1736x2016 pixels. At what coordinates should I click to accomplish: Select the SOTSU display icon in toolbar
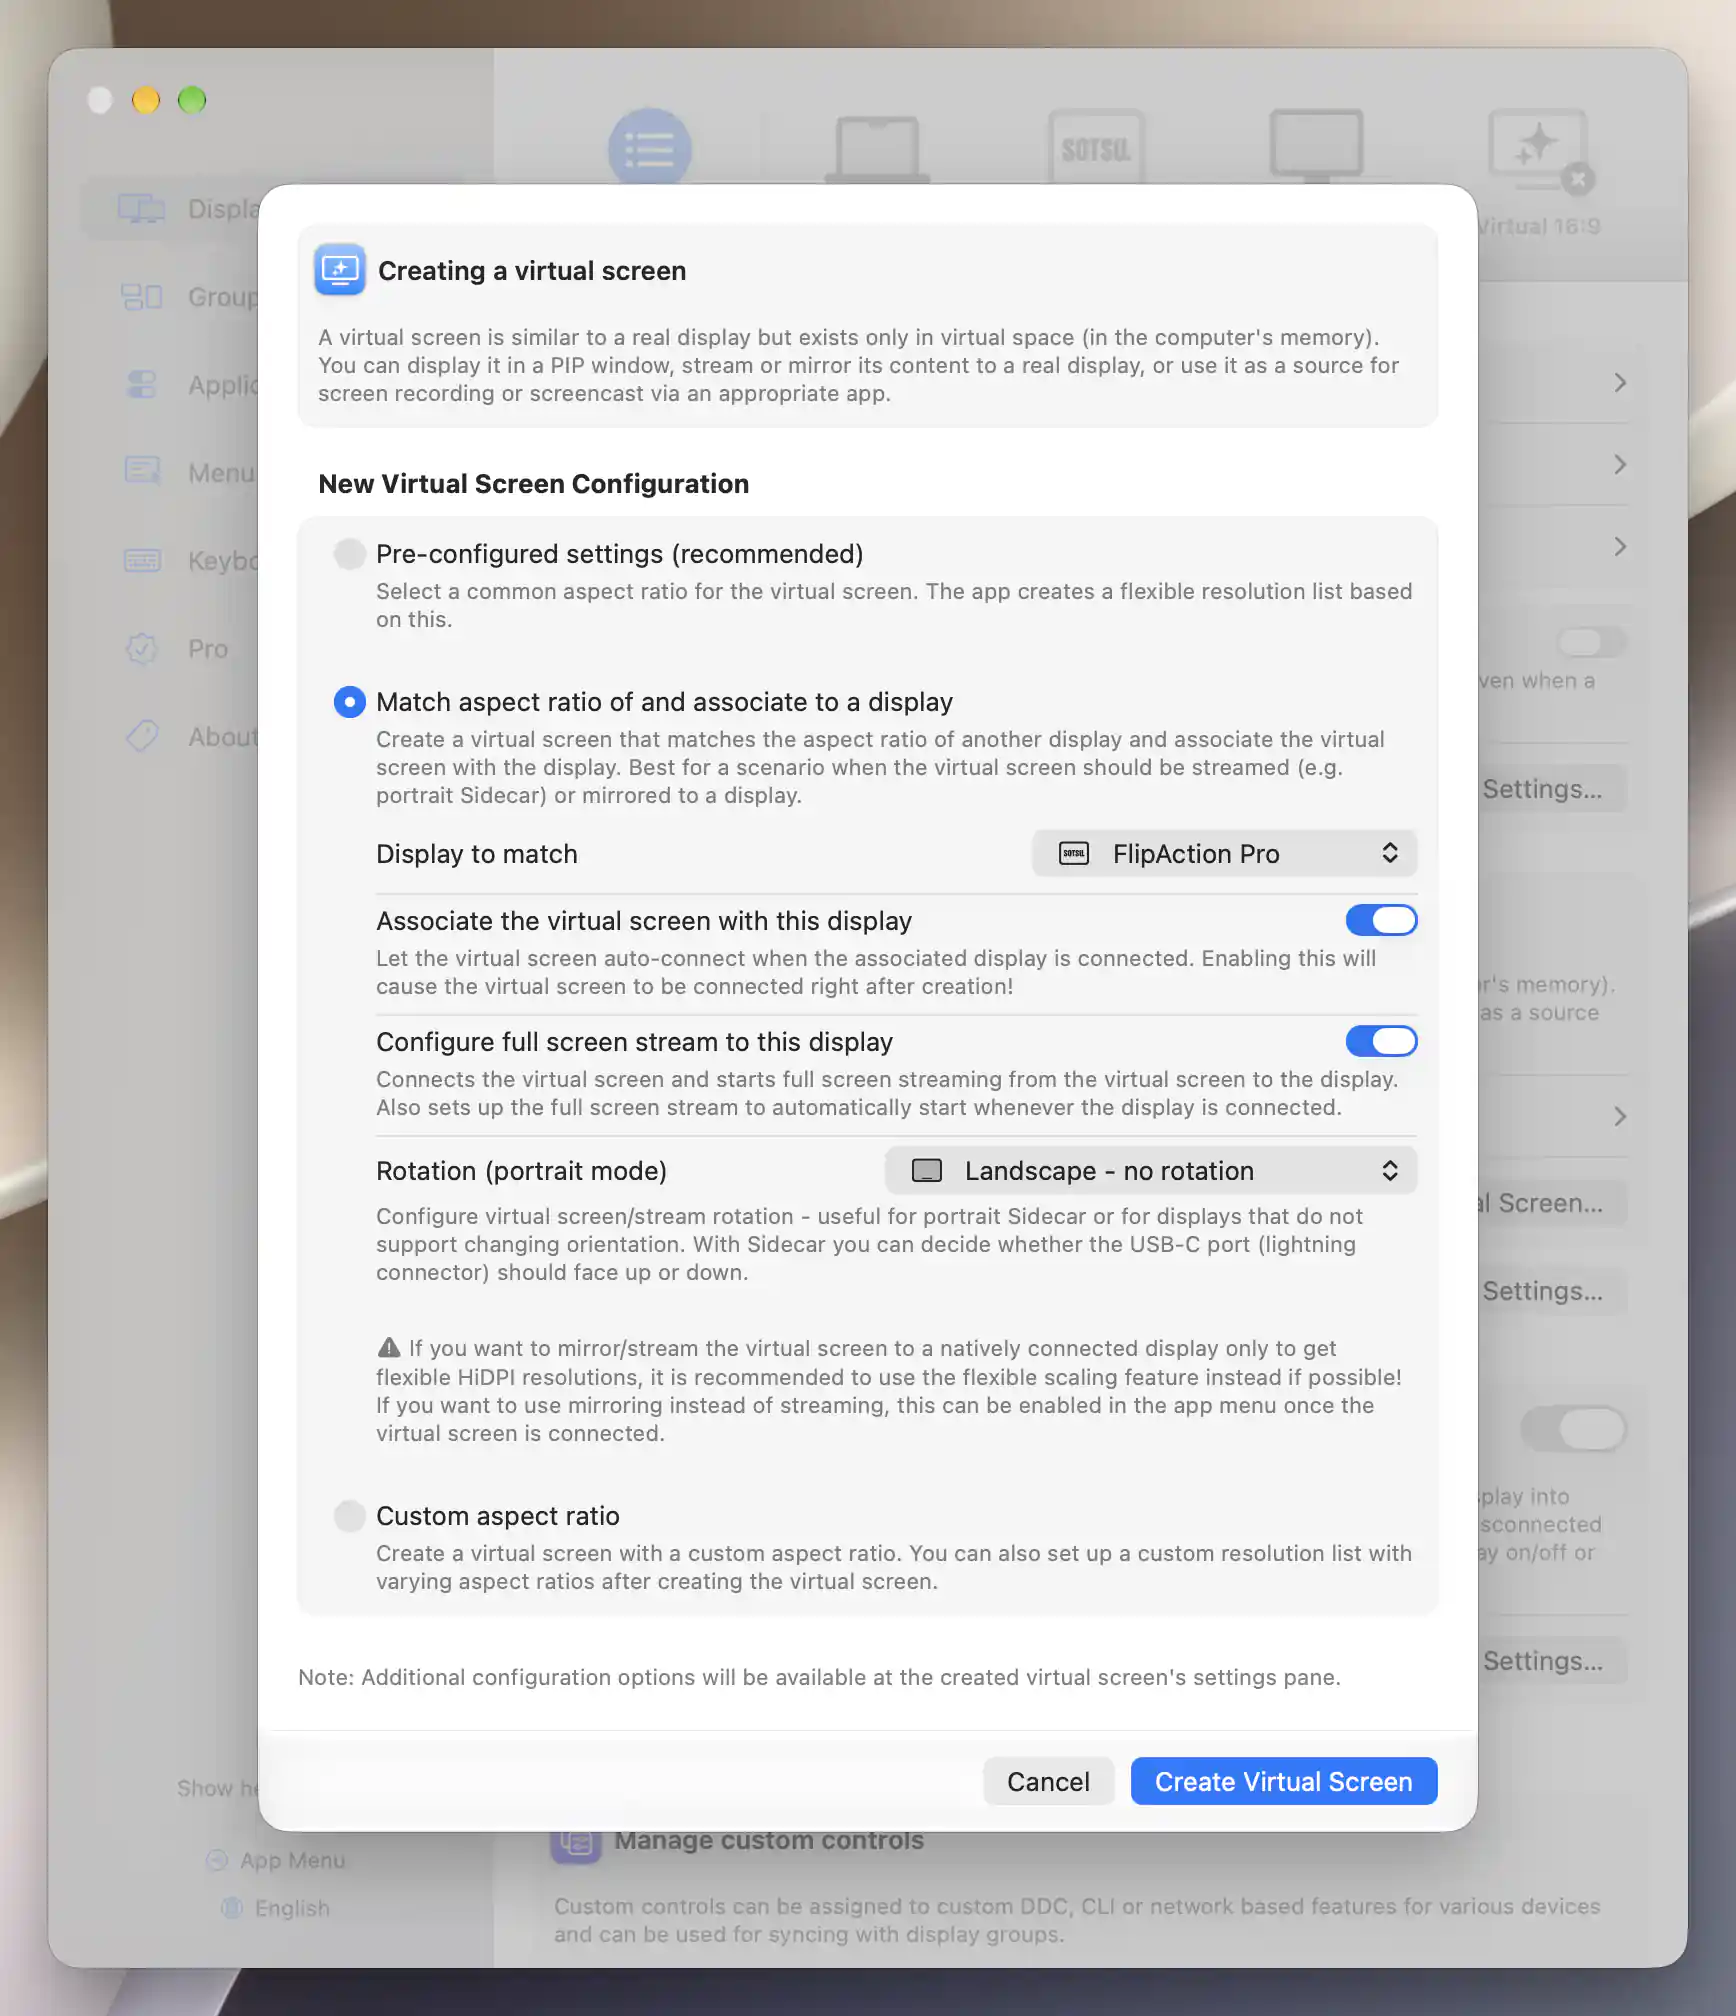coord(1097,148)
